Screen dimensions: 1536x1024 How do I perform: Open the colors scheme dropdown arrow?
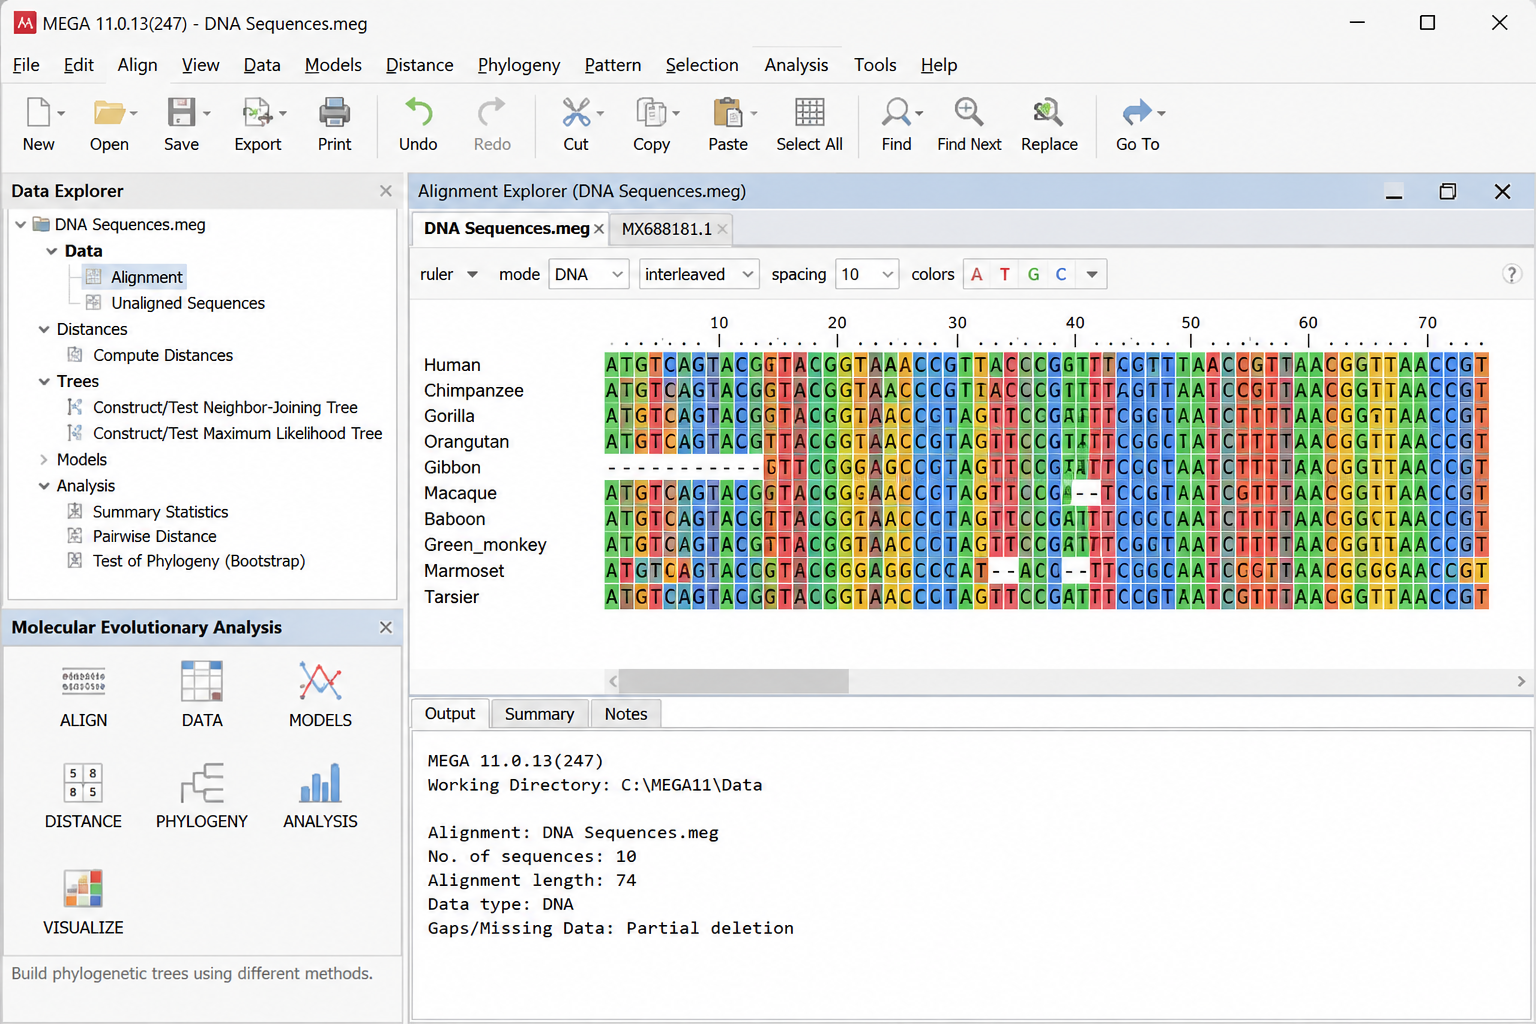click(1092, 274)
